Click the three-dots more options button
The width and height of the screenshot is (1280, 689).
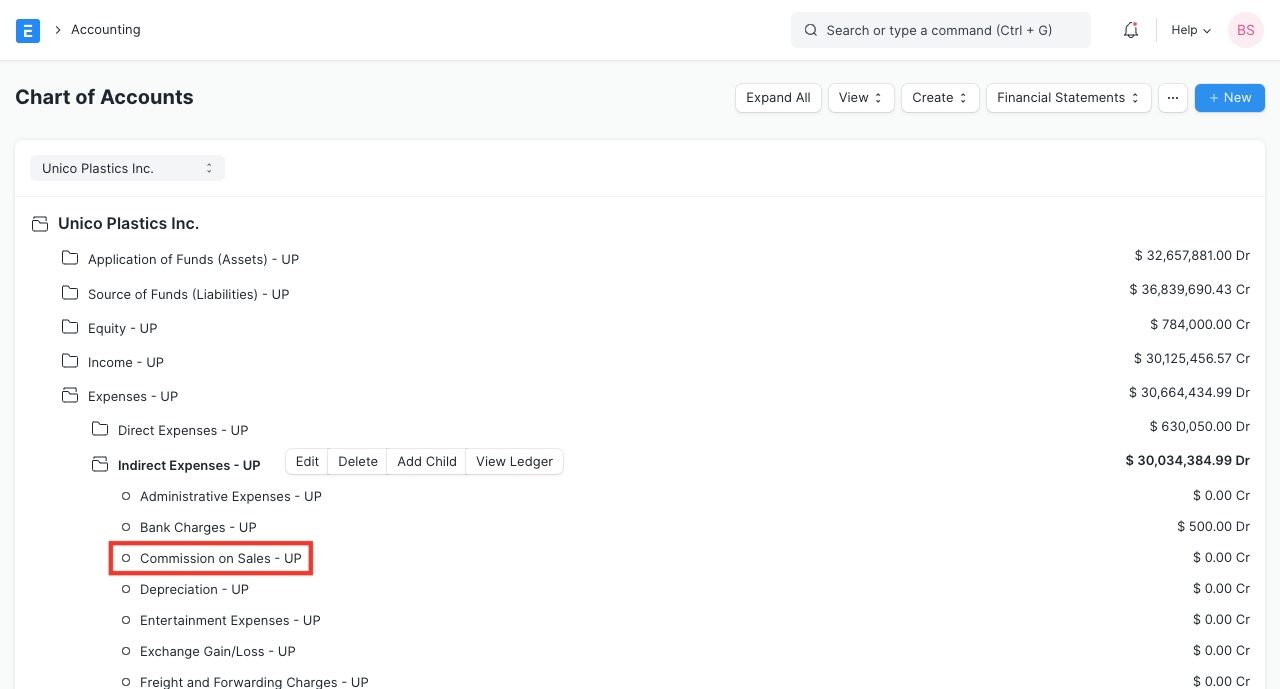tap(1172, 98)
